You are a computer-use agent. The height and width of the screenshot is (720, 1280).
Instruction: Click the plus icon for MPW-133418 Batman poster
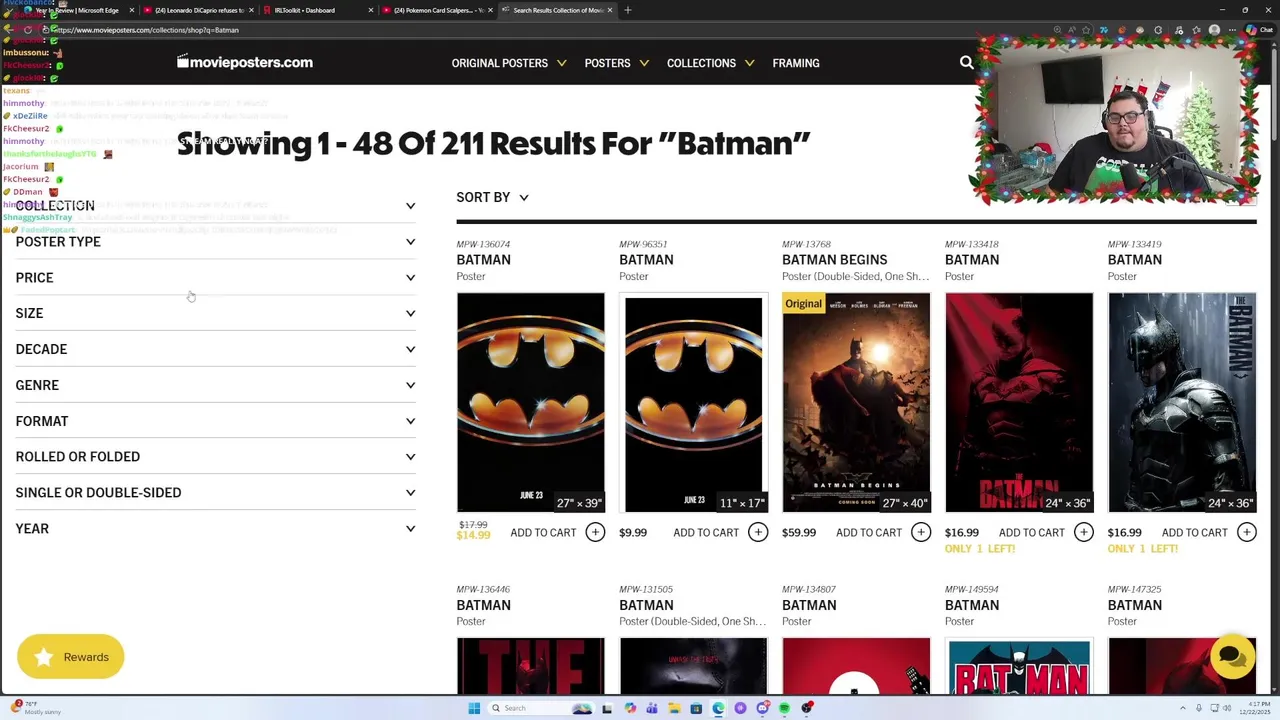[x=1084, y=533]
